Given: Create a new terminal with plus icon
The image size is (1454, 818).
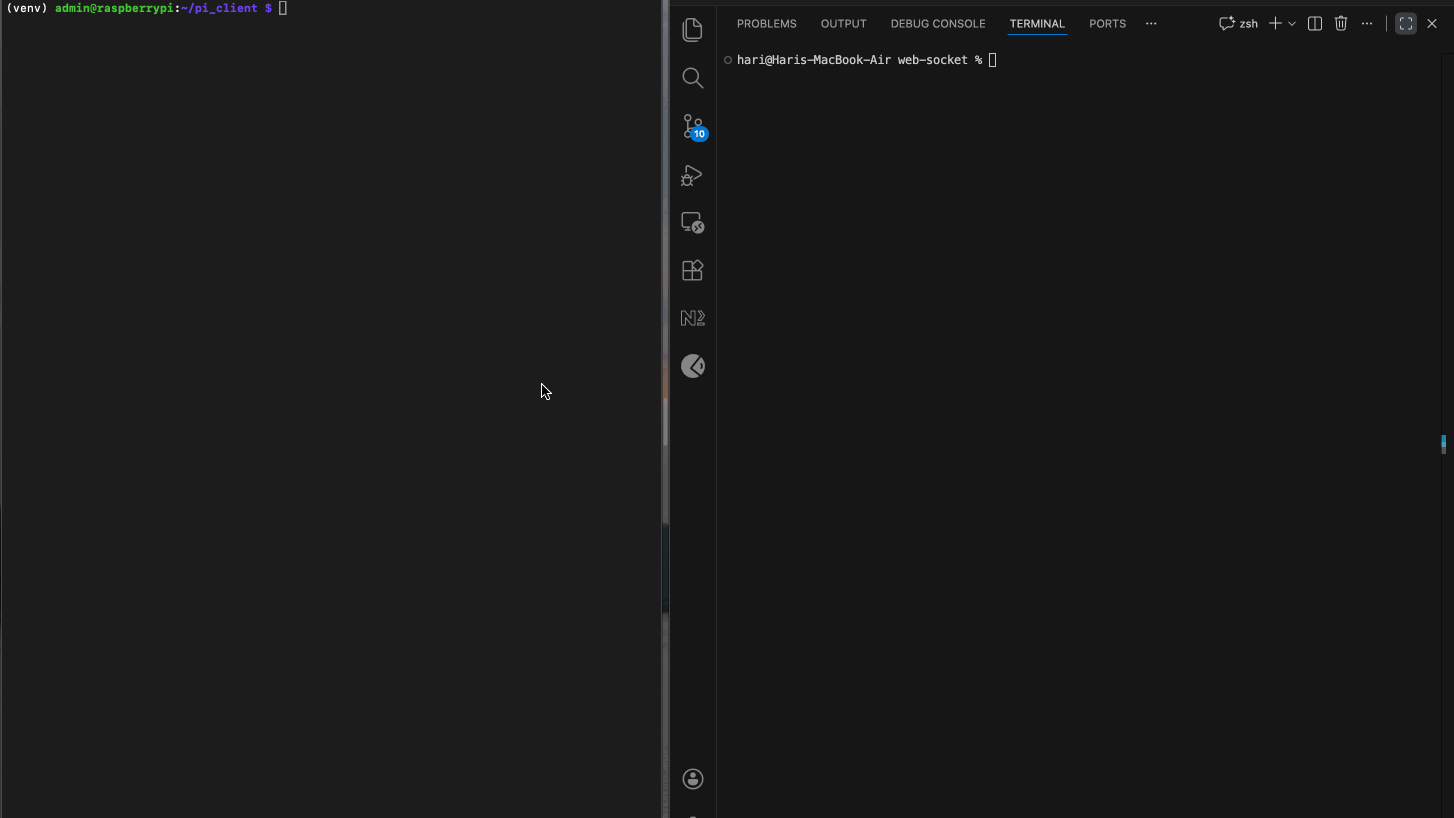Looking at the screenshot, I should (x=1275, y=24).
